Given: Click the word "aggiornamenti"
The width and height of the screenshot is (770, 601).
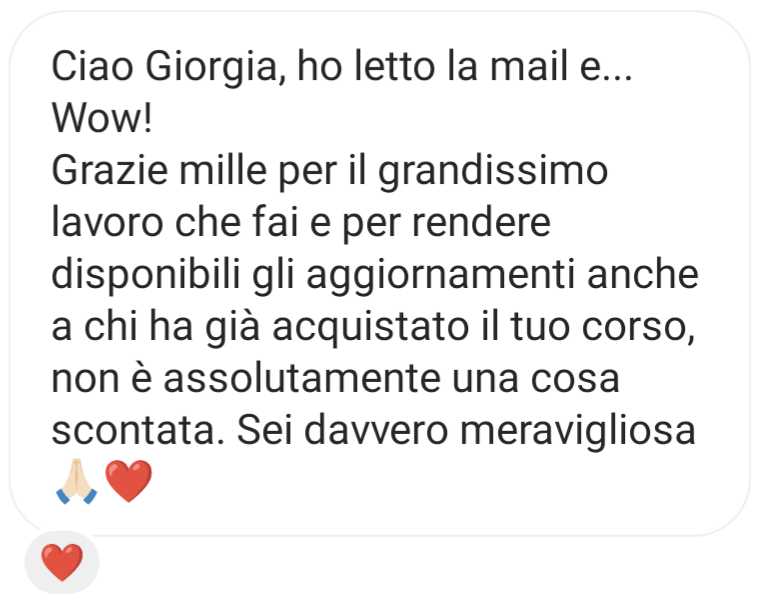Looking at the screenshot, I should [x=440, y=276].
